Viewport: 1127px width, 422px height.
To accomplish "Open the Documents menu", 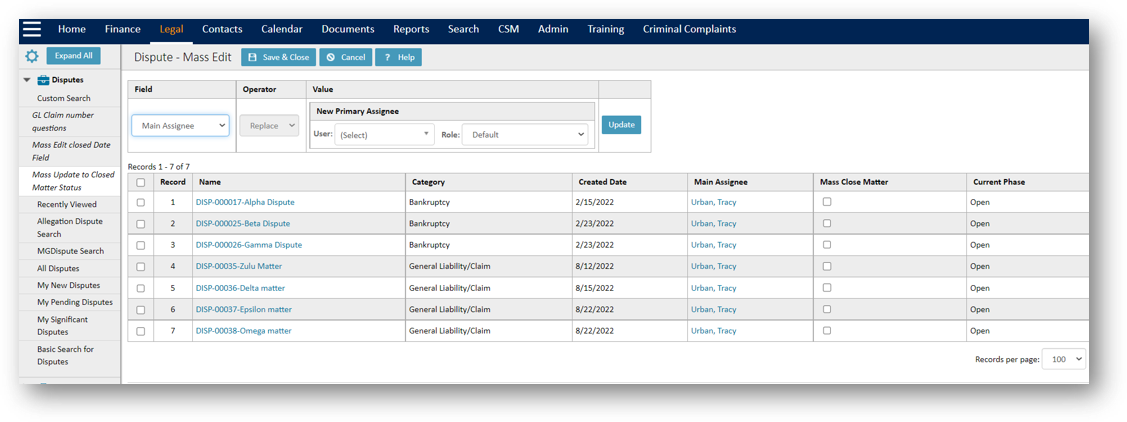I will click(x=348, y=29).
